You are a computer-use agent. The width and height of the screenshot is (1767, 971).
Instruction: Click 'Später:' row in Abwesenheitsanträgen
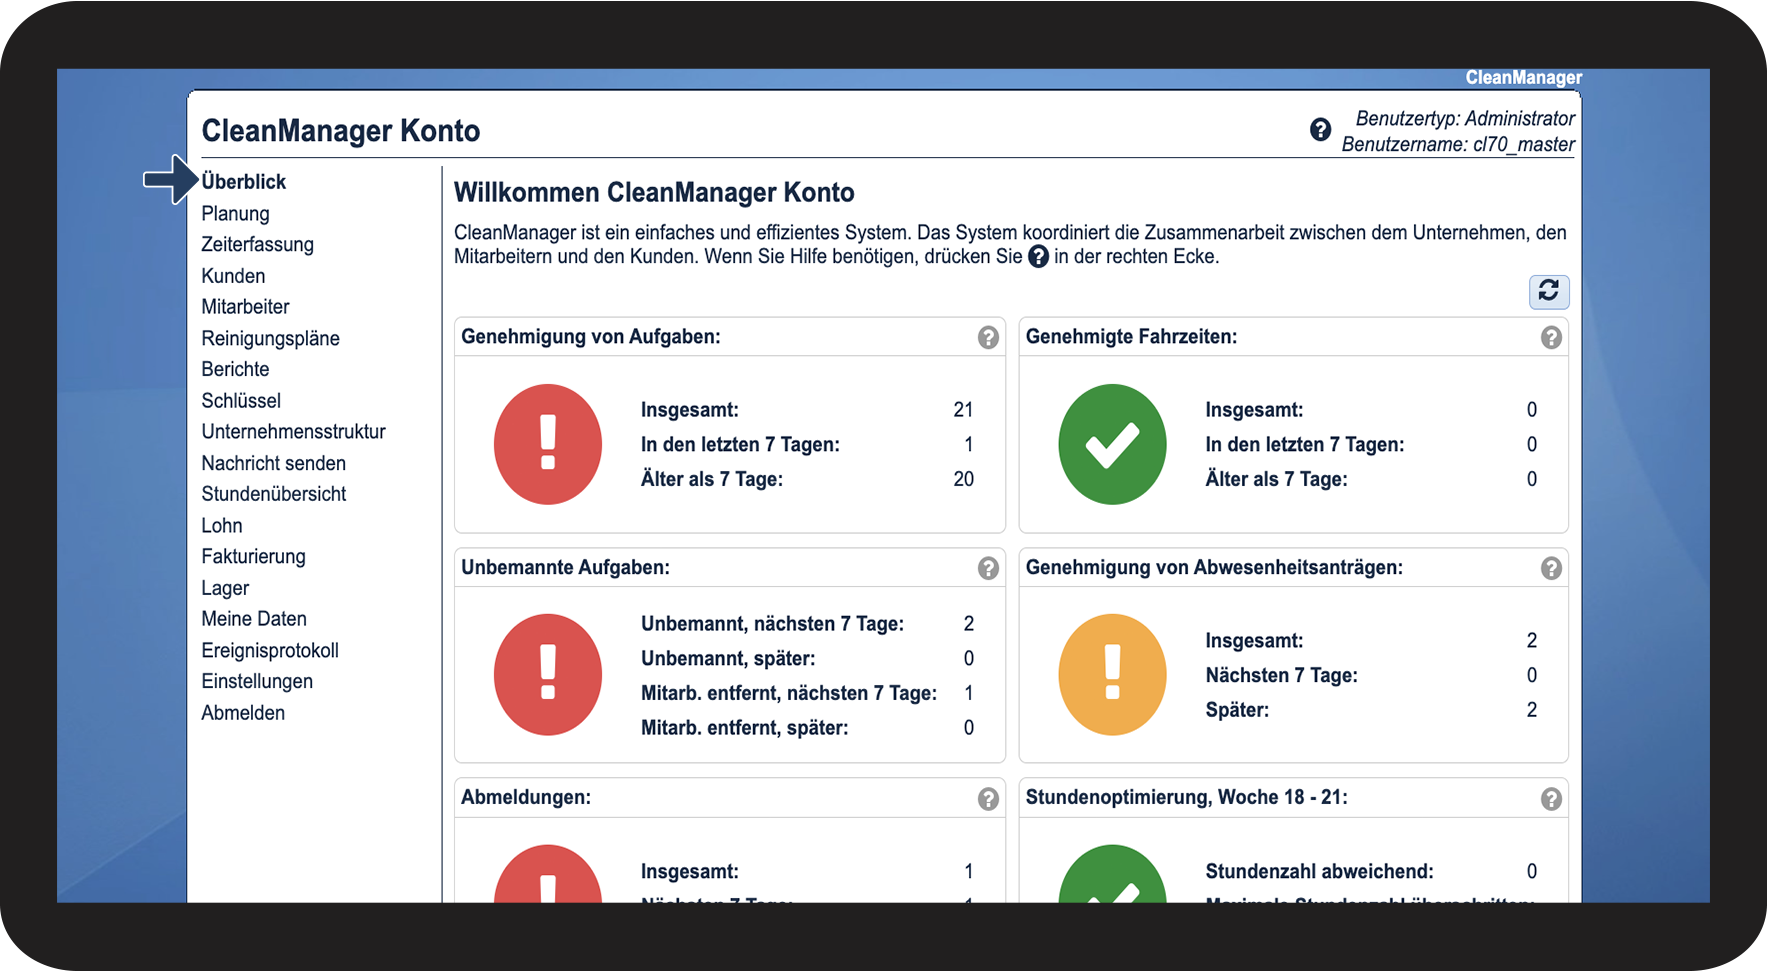(1371, 710)
